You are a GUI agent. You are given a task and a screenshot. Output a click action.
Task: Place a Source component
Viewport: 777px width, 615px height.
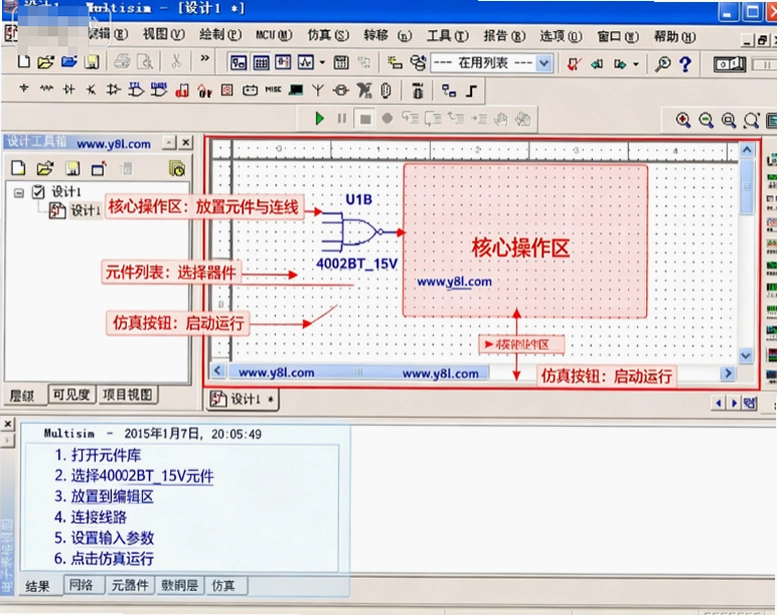pos(23,89)
